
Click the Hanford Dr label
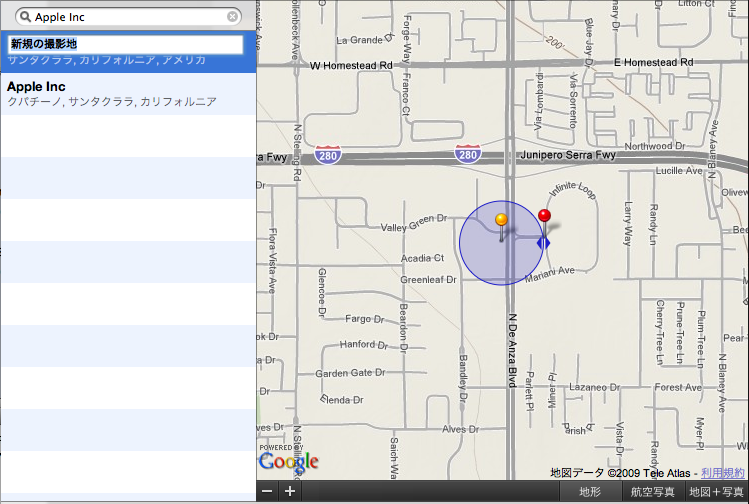pos(364,344)
